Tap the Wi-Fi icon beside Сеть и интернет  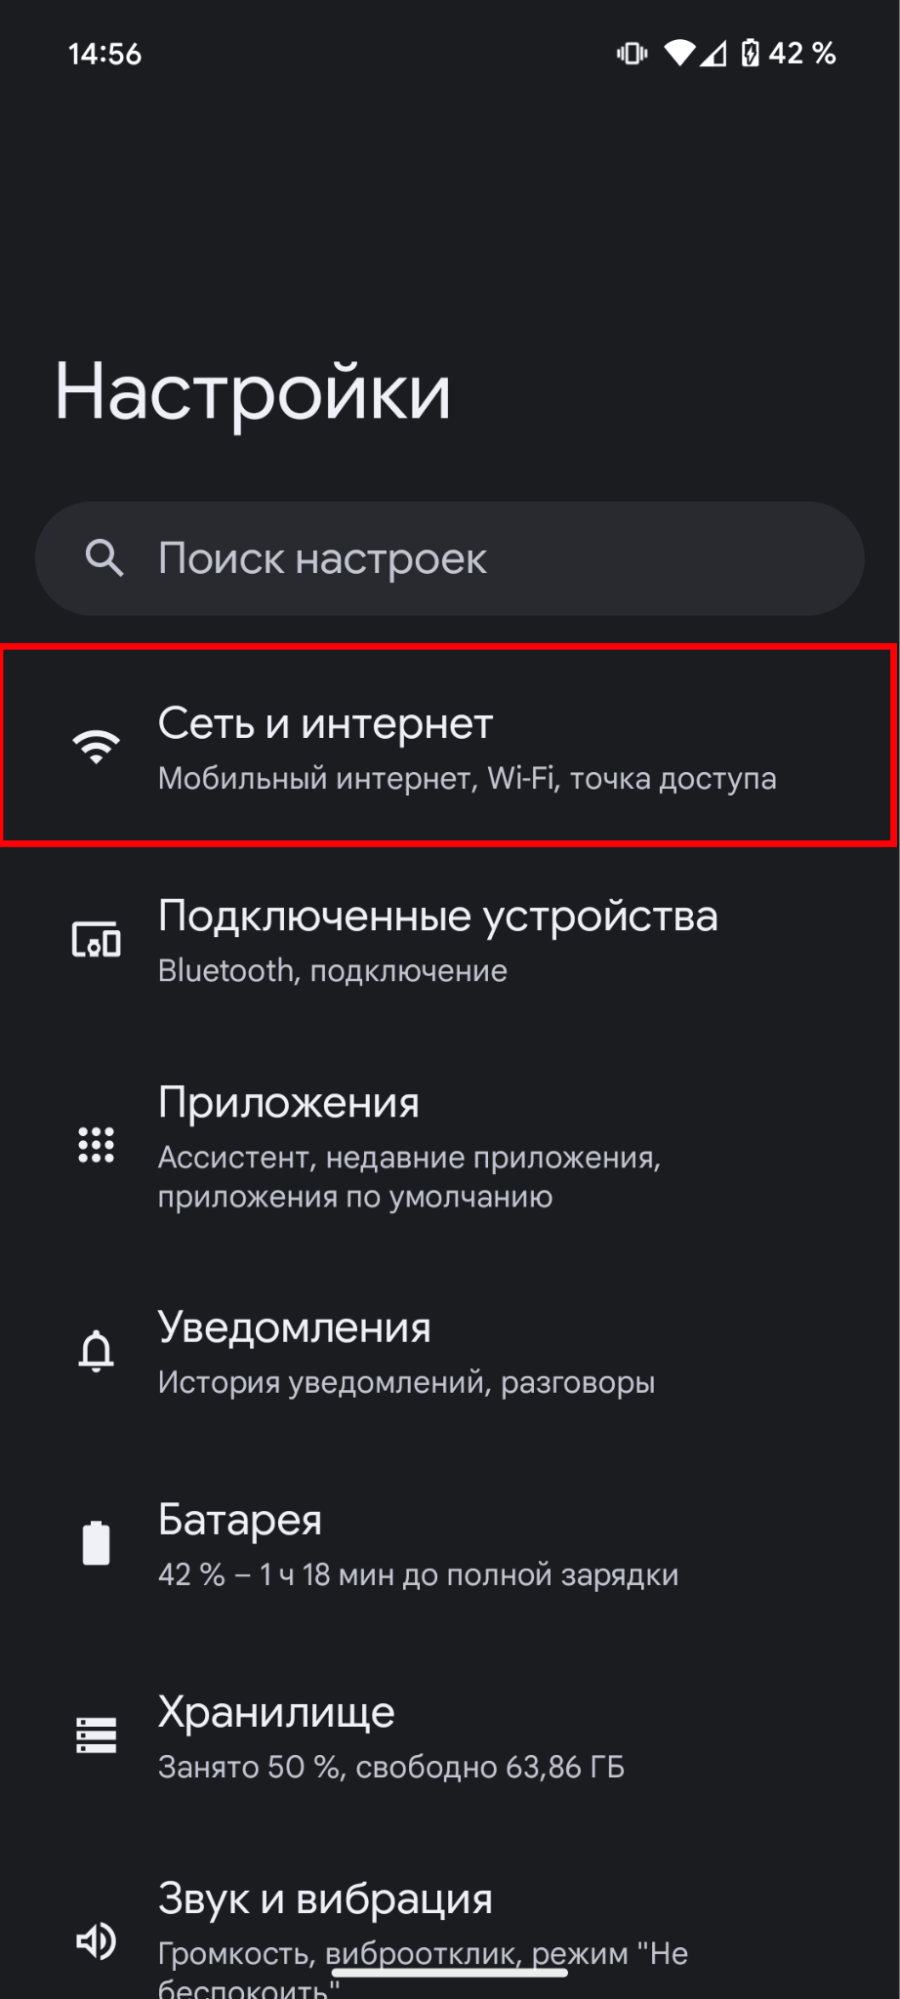tap(96, 747)
